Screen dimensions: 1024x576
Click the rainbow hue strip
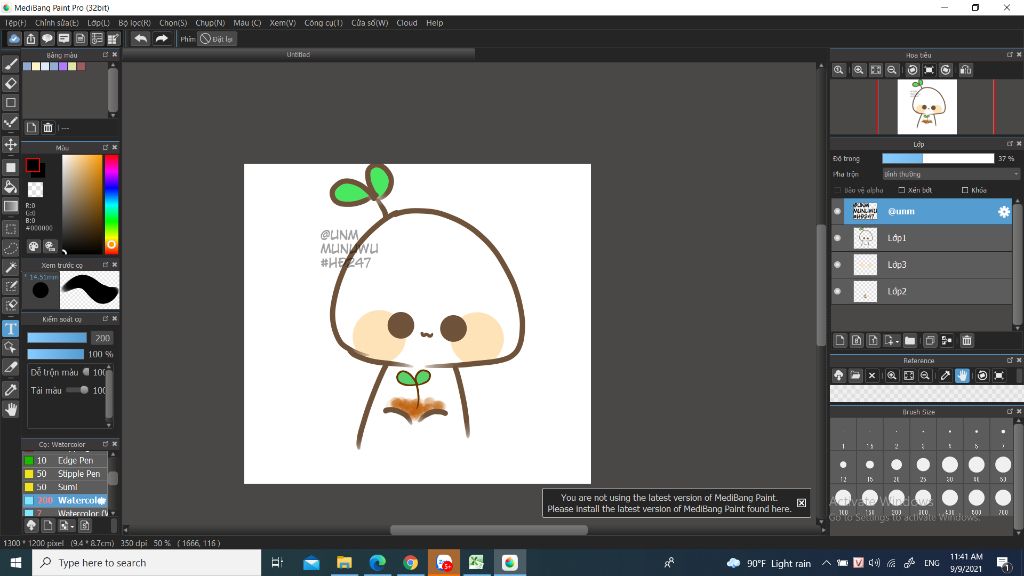111,204
